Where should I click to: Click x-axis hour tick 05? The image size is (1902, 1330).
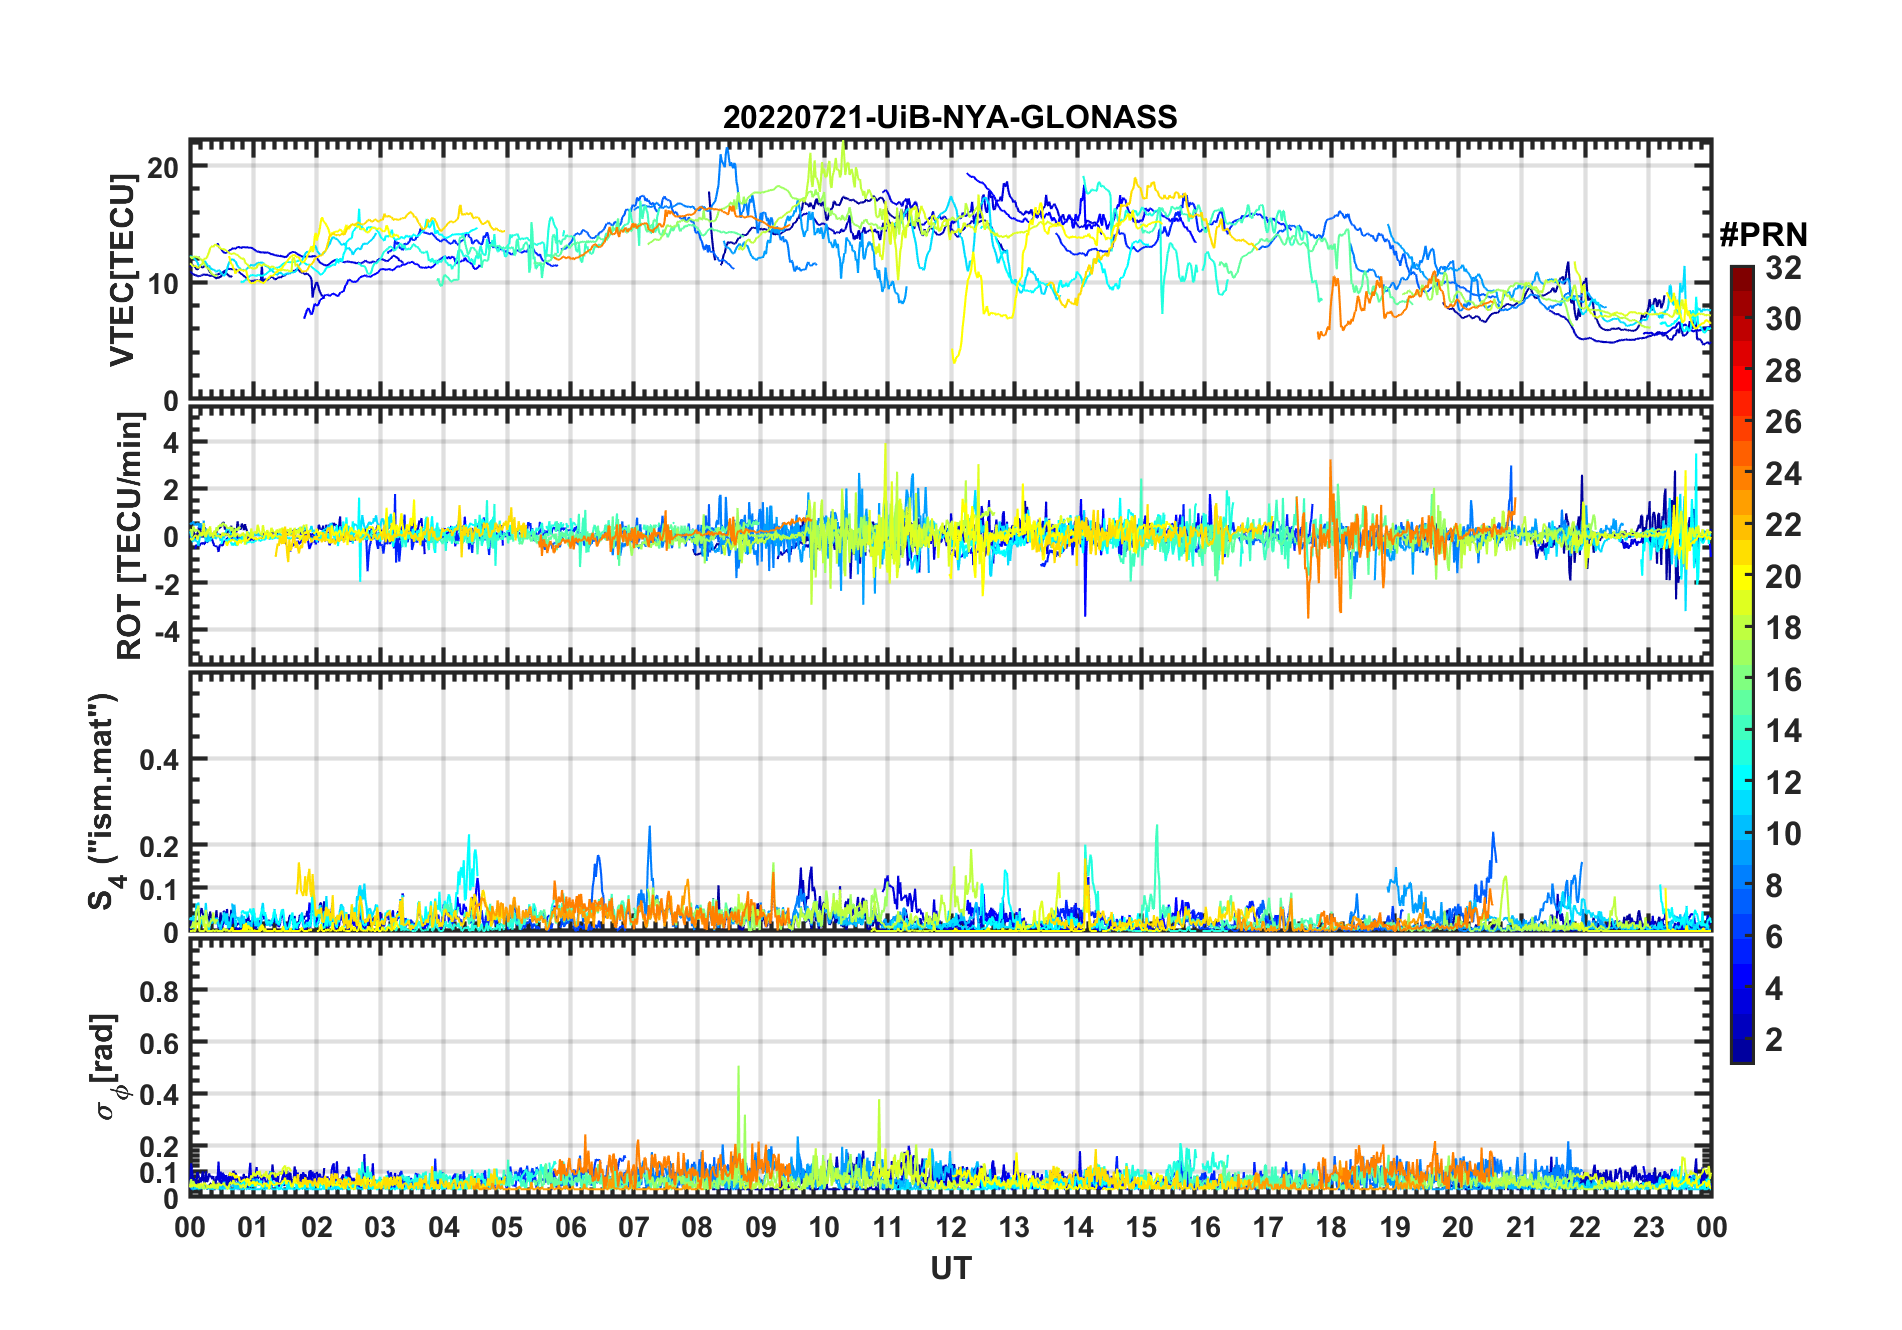507,1227
